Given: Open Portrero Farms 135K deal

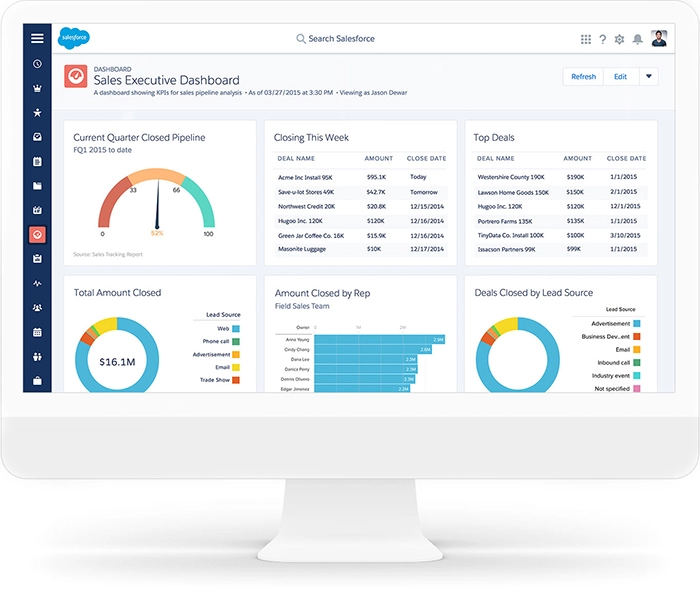Looking at the screenshot, I should click(x=504, y=221).
